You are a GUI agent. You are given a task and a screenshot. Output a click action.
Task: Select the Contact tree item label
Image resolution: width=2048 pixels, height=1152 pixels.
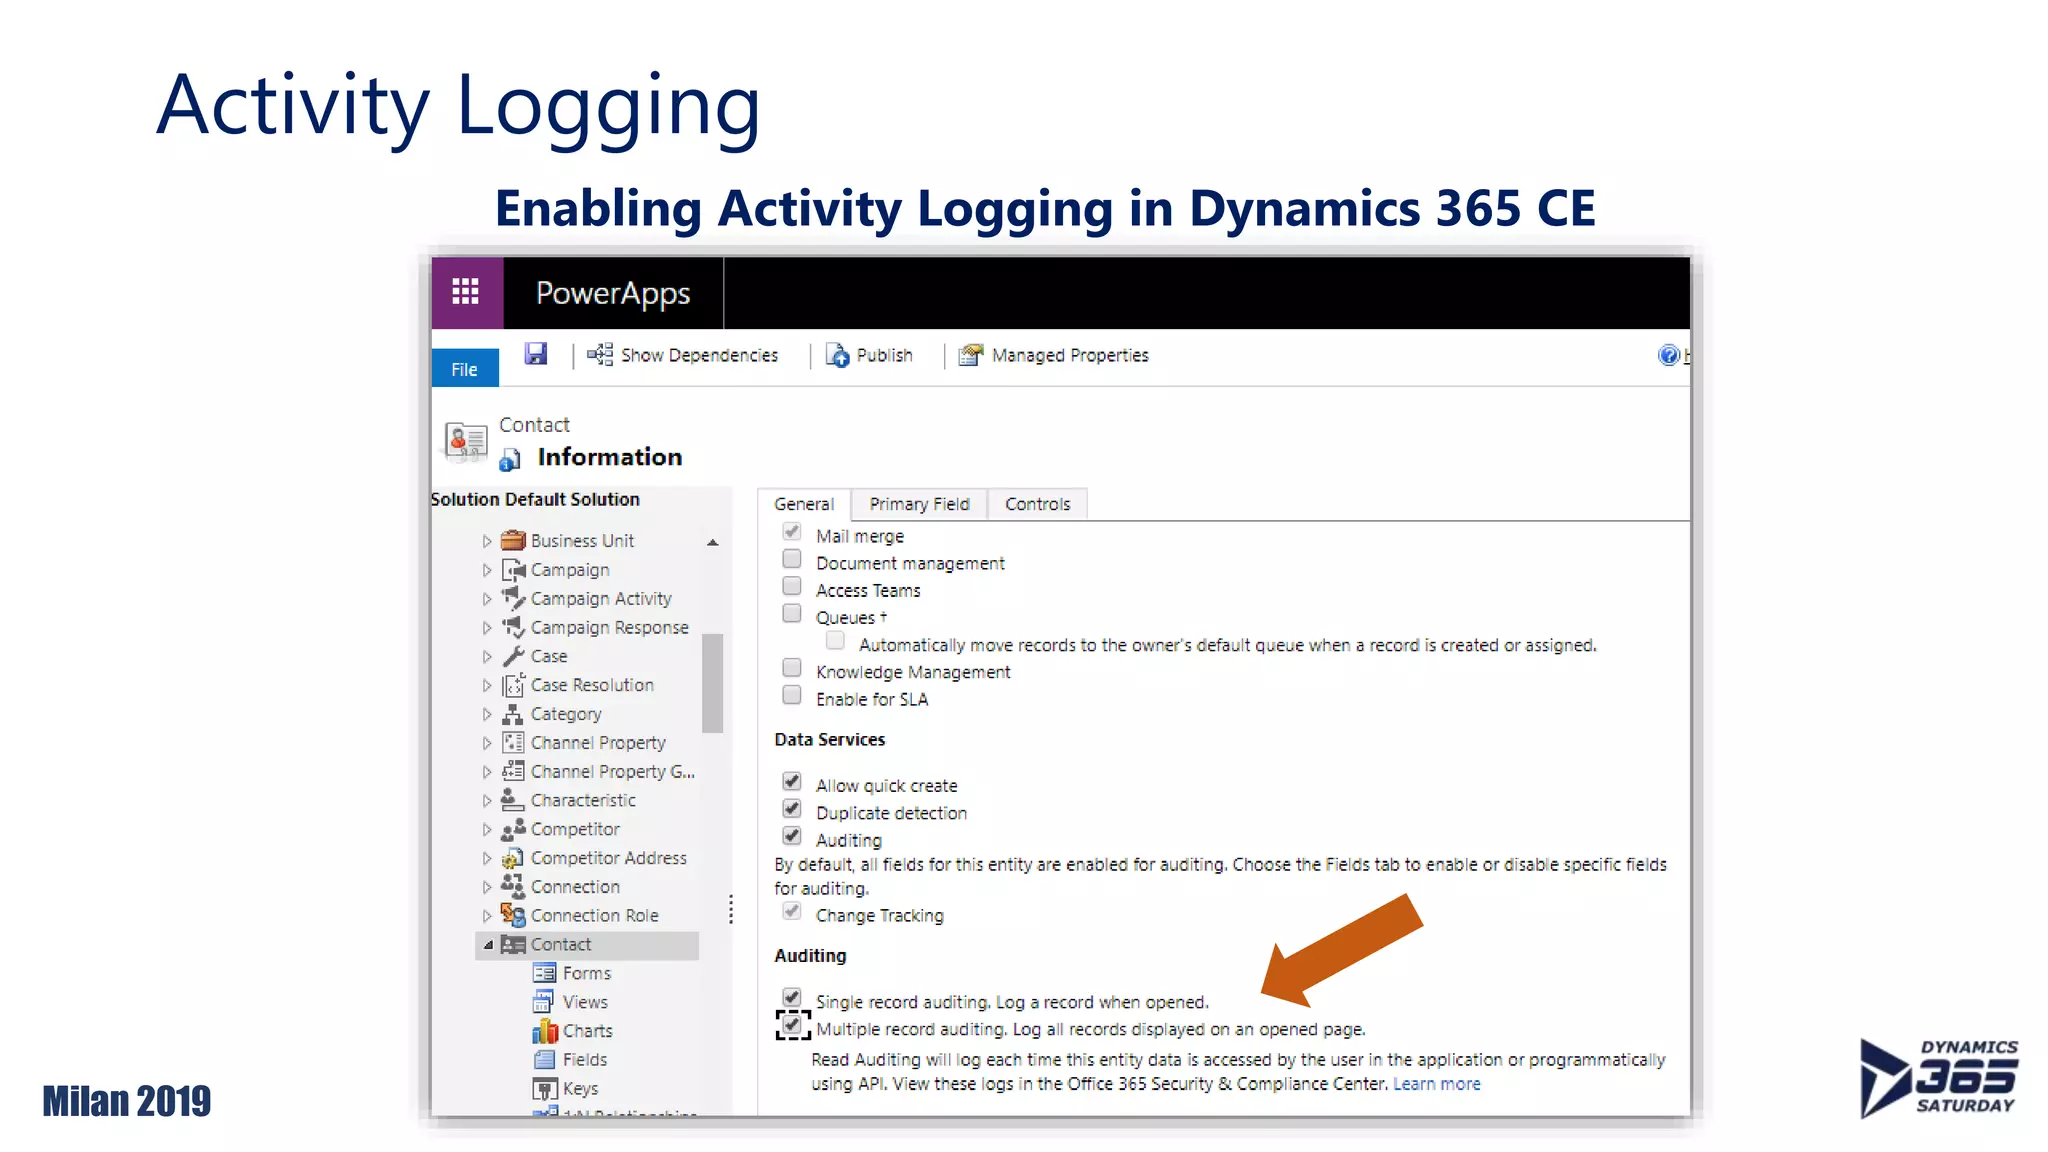[560, 944]
